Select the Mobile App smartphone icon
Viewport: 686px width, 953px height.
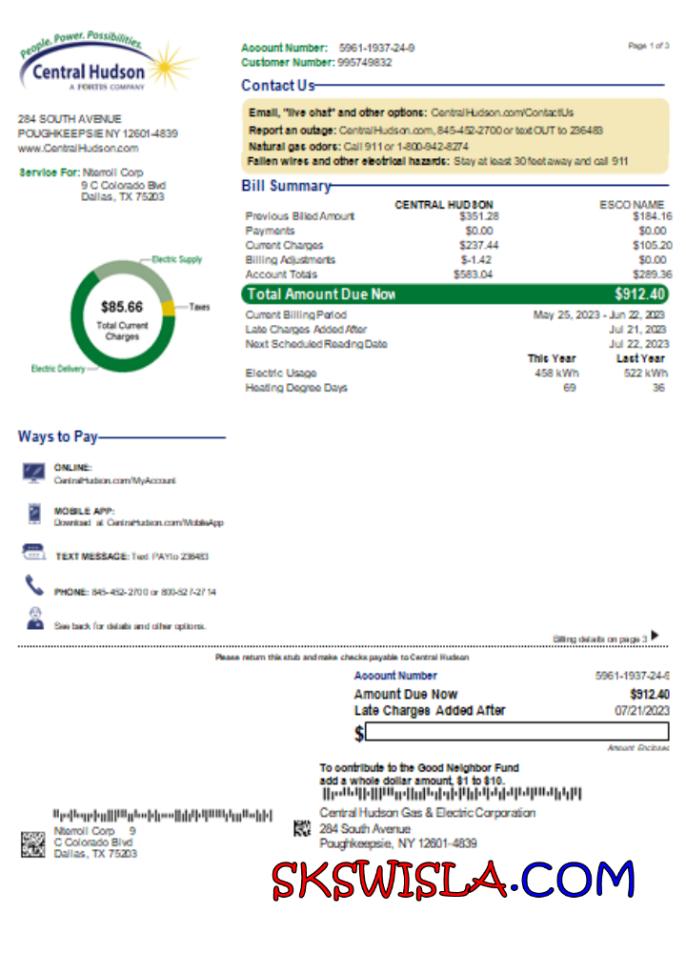point(34,514)
